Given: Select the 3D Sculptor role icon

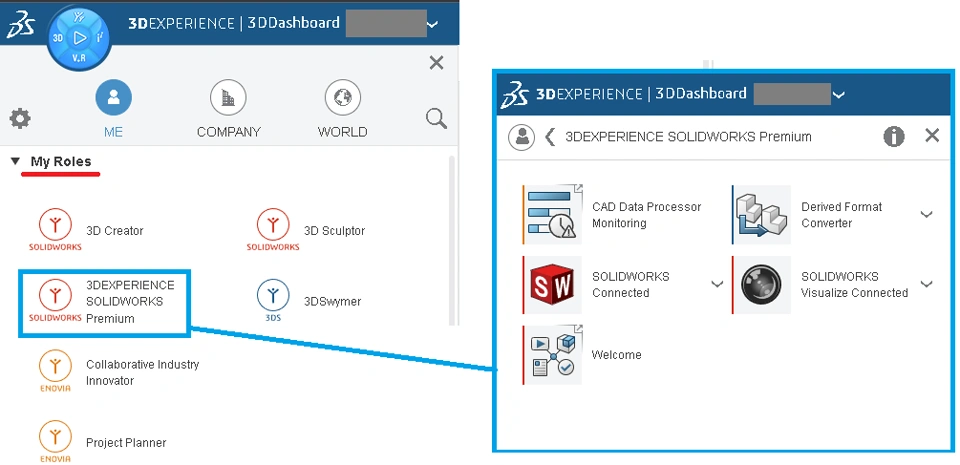Looking at the screenshot, I should pyautogui.click(x=273, y=230).
